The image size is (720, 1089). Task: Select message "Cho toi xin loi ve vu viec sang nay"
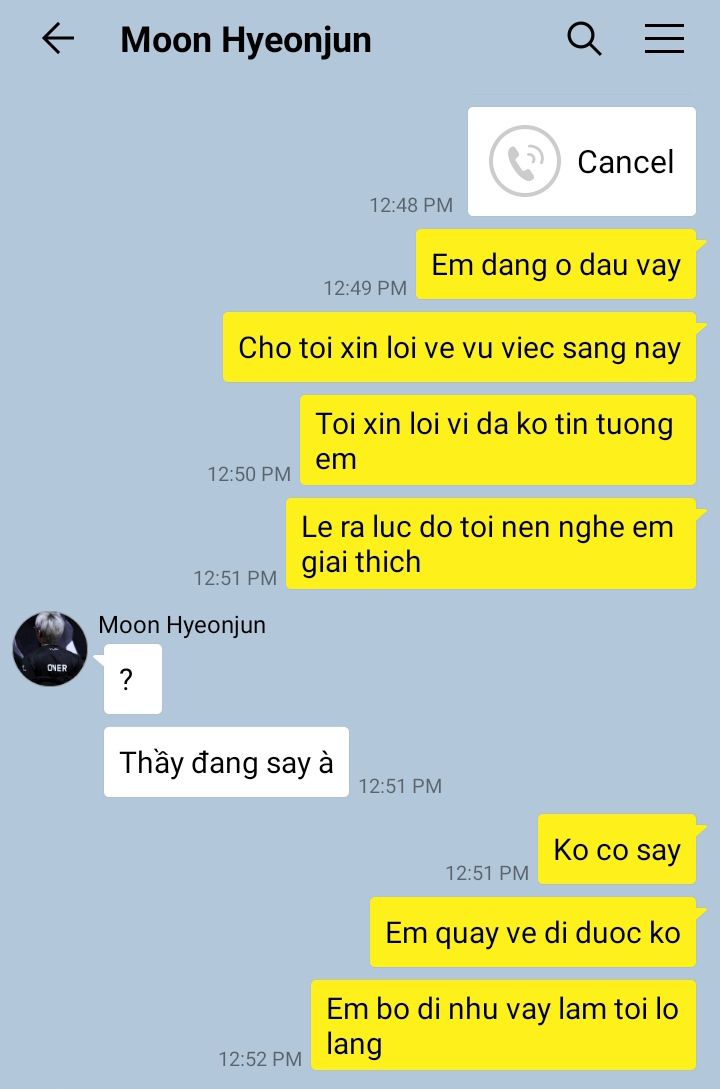[x=459, y=347]
